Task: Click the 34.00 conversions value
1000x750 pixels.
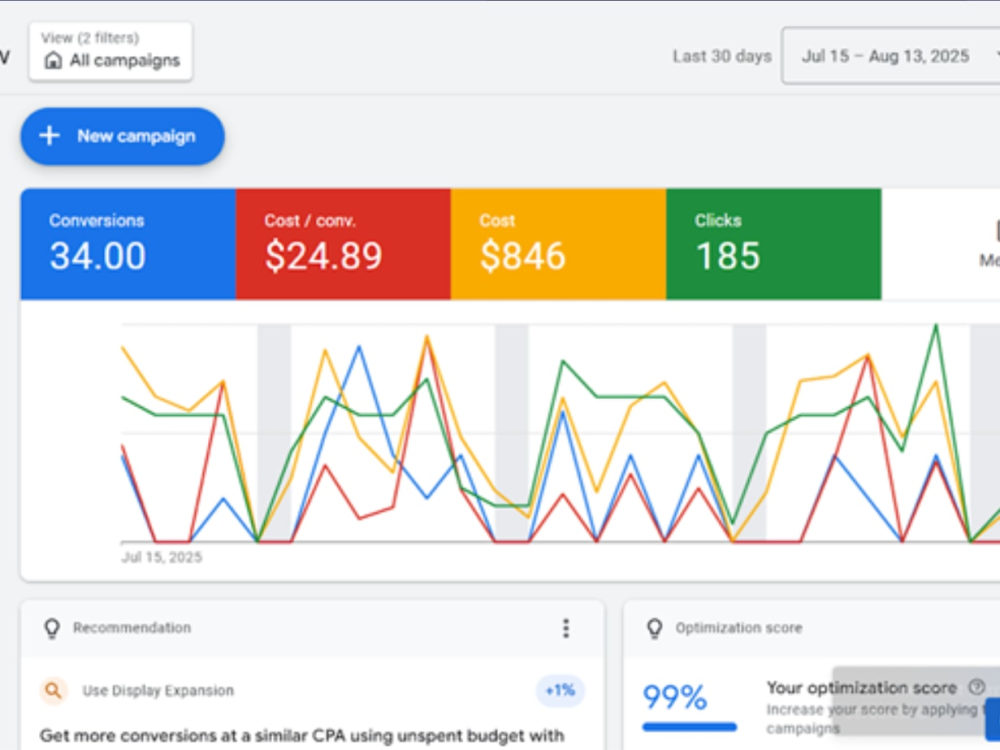Action: click(x=98, y=256)
